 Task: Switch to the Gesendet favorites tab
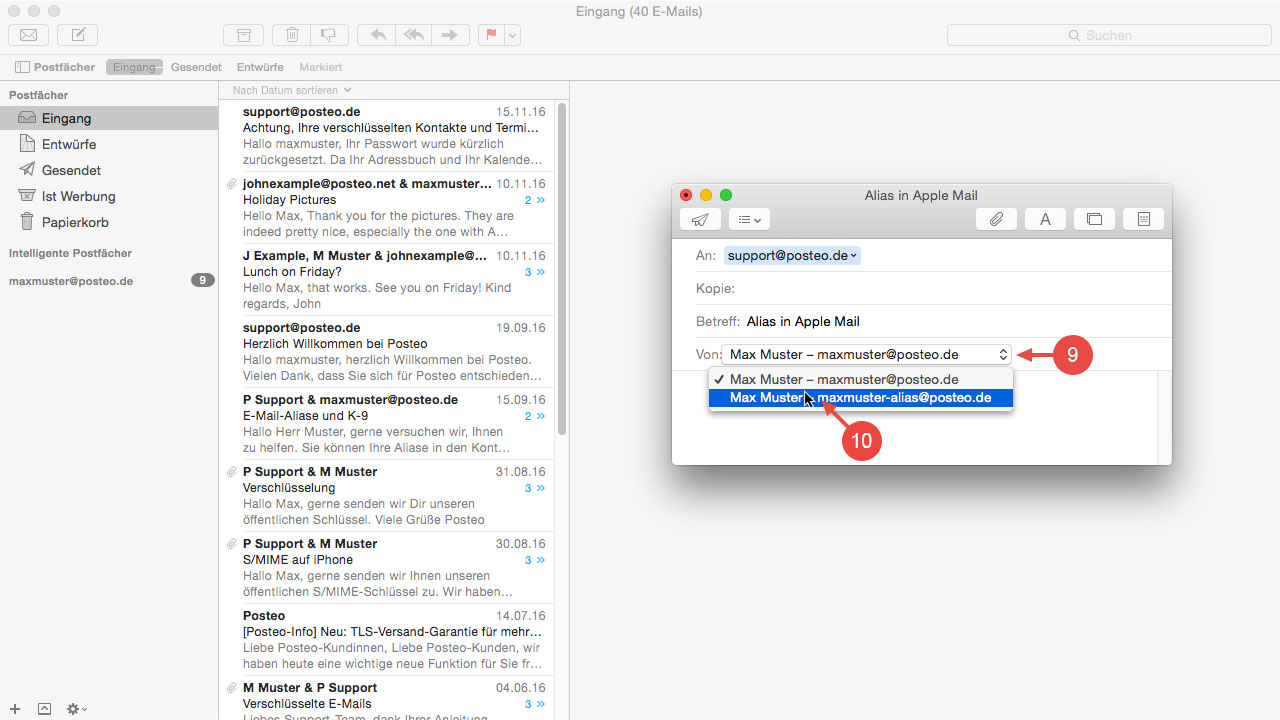196,67
